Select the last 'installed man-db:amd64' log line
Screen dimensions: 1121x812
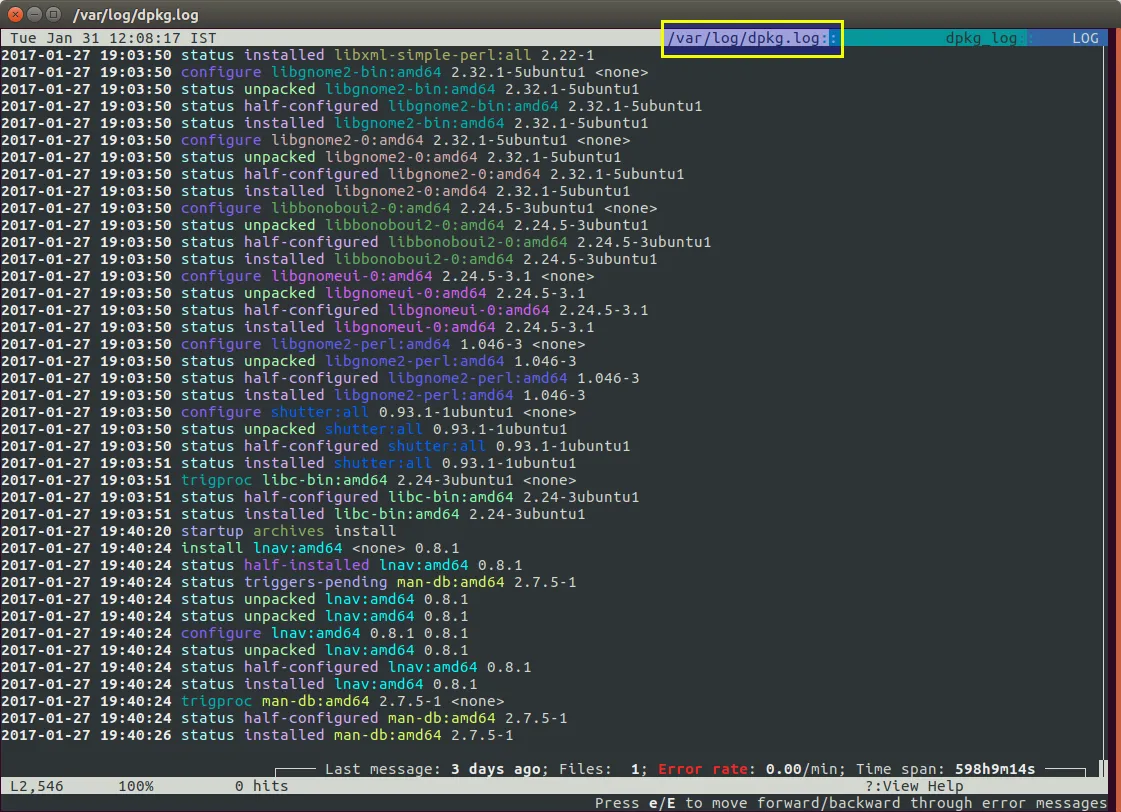click(346, 735)
